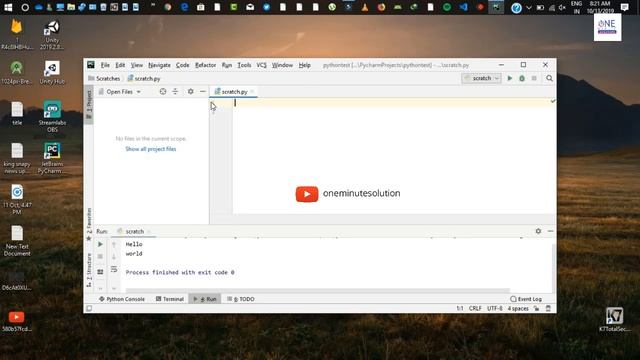The height and width of the screenshot is (360, 640).
Task: Click CRLF line separator in status bar
Action: point(475,309)
